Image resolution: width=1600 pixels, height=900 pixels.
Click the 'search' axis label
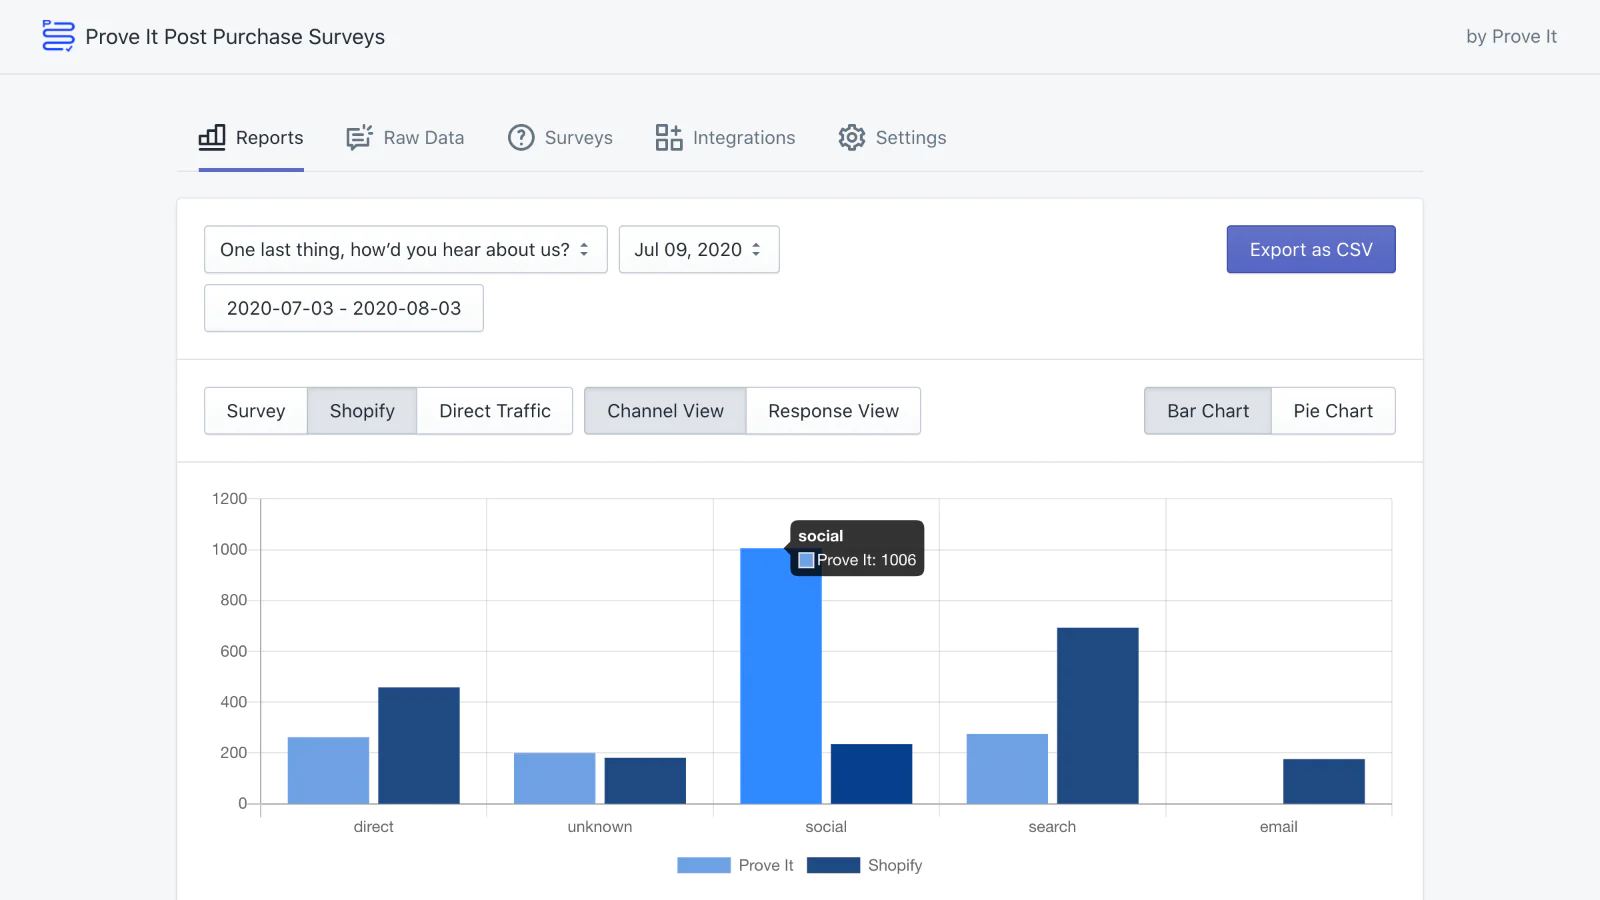pos(1052,827)
